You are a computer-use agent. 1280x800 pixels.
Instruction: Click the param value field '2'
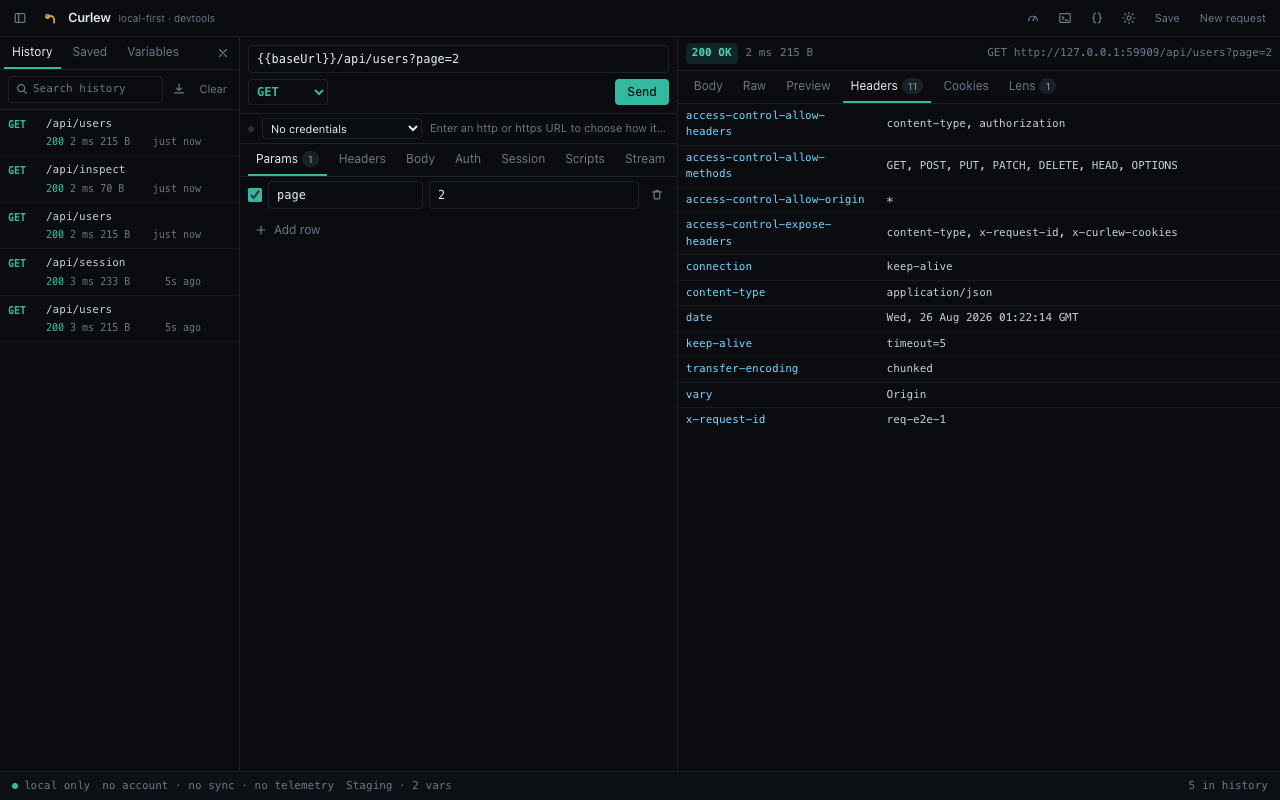pos(534,195)
